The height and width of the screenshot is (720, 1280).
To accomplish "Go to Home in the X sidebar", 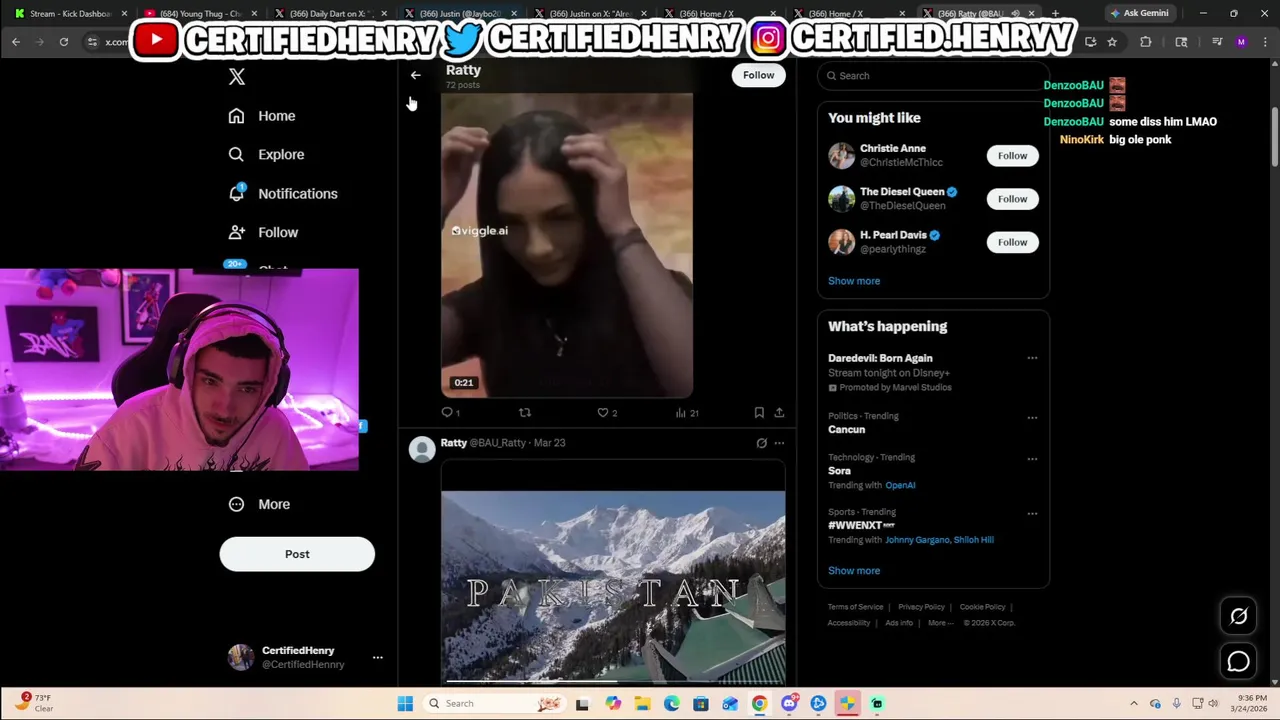I will (x=262, y=116).
